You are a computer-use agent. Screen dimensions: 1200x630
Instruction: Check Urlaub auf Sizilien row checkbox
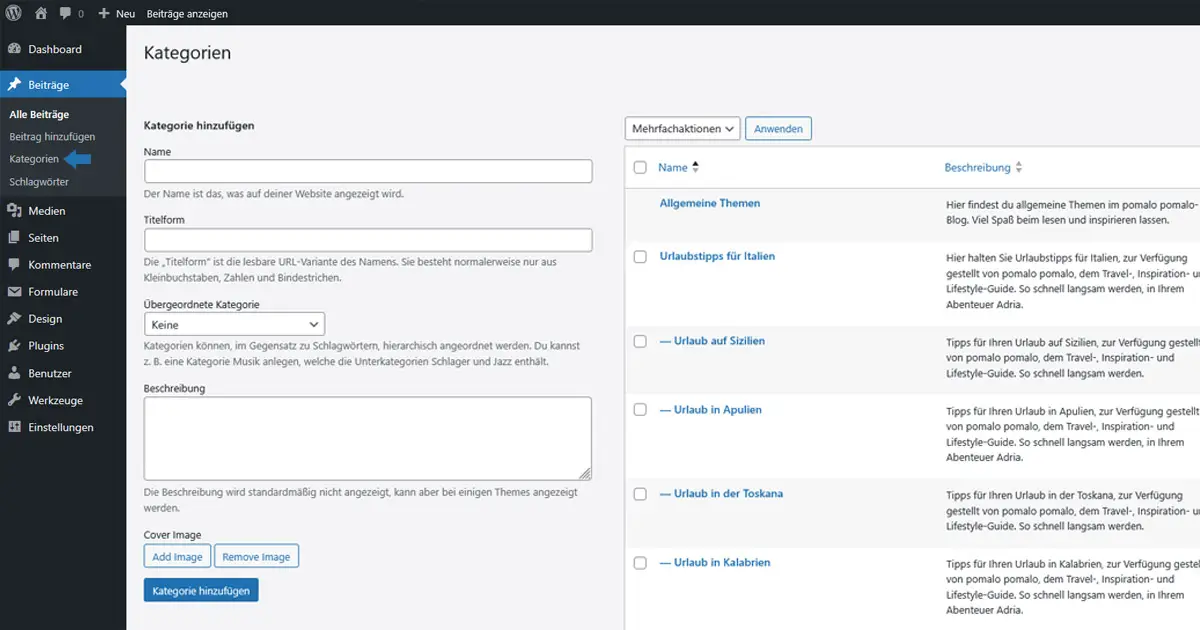click(640, 341)
